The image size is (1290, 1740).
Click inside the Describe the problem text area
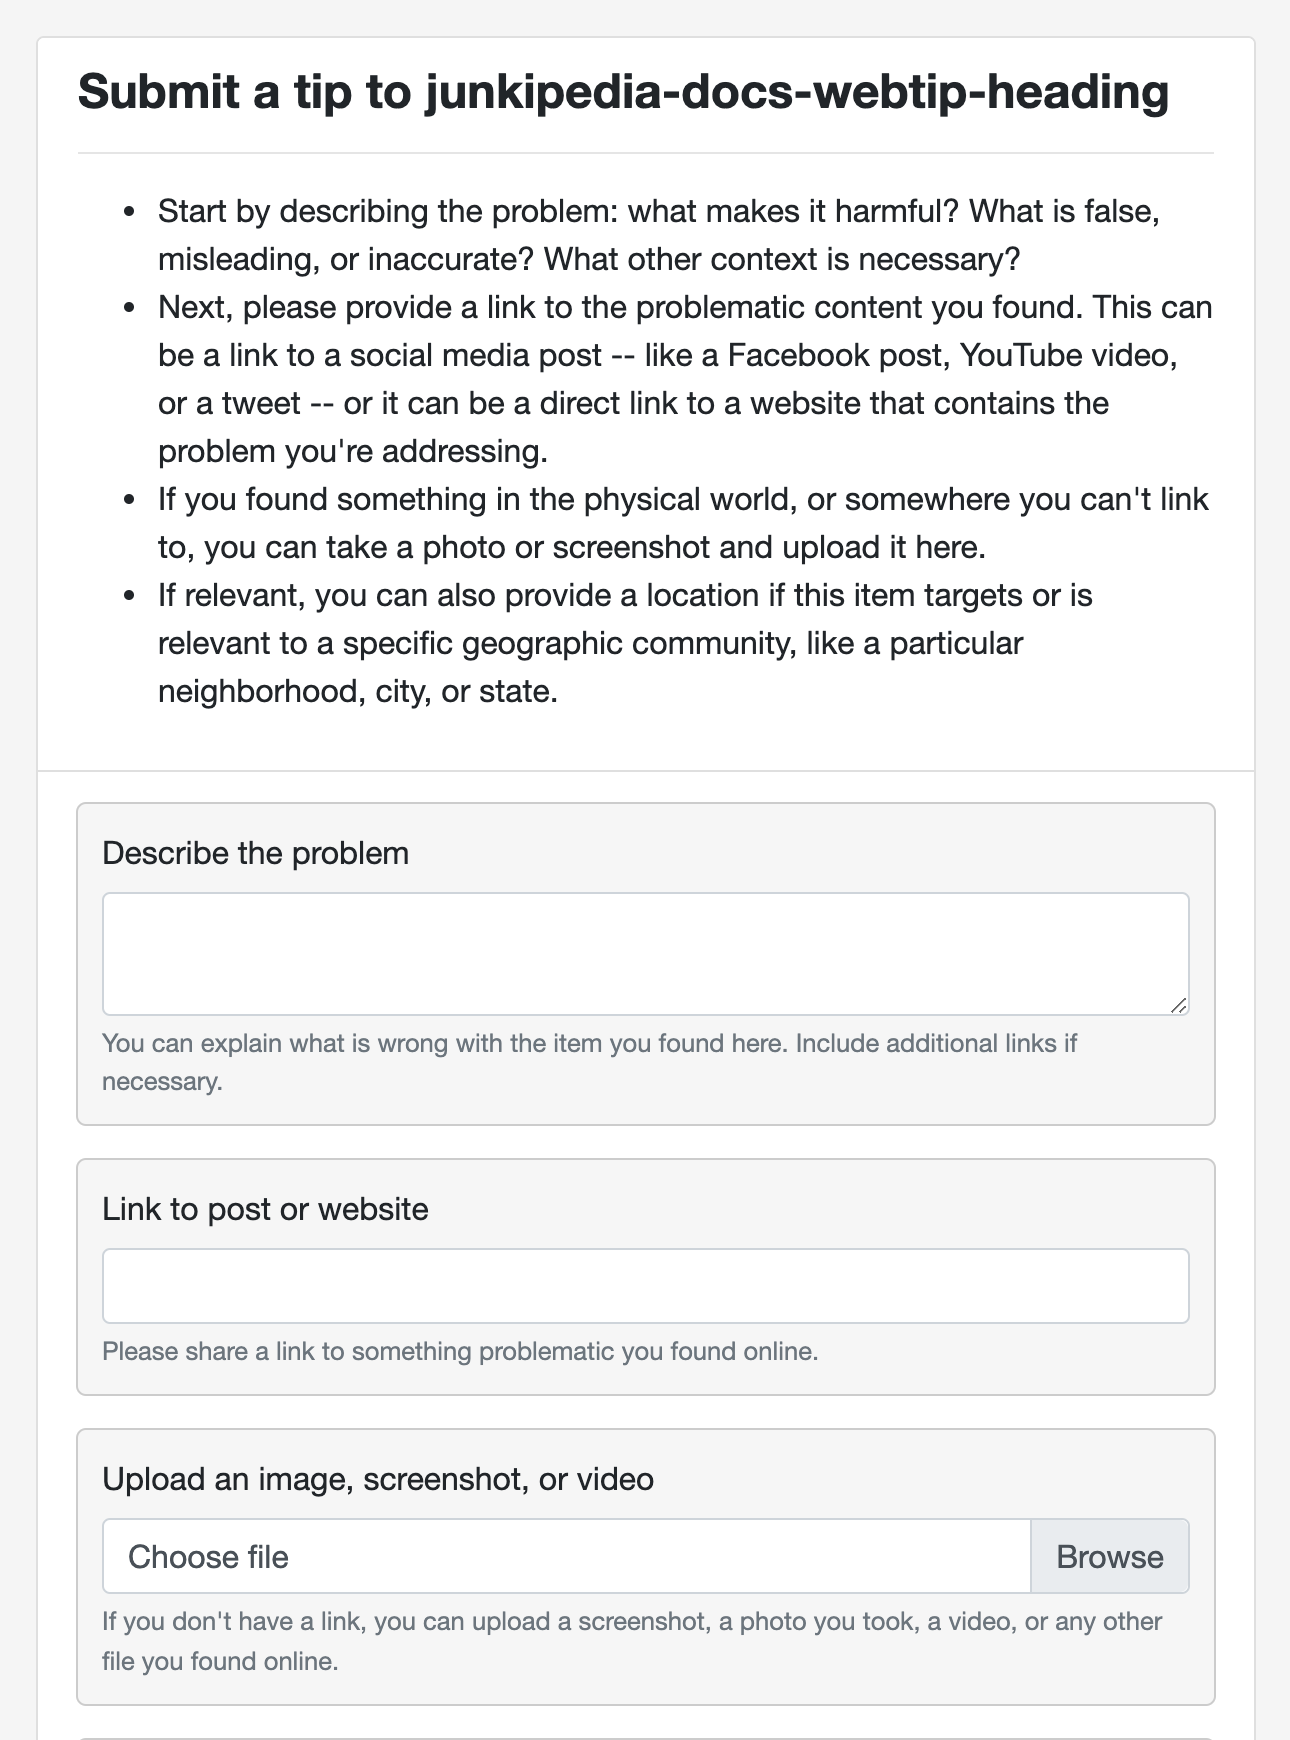(x=645, y=953)
